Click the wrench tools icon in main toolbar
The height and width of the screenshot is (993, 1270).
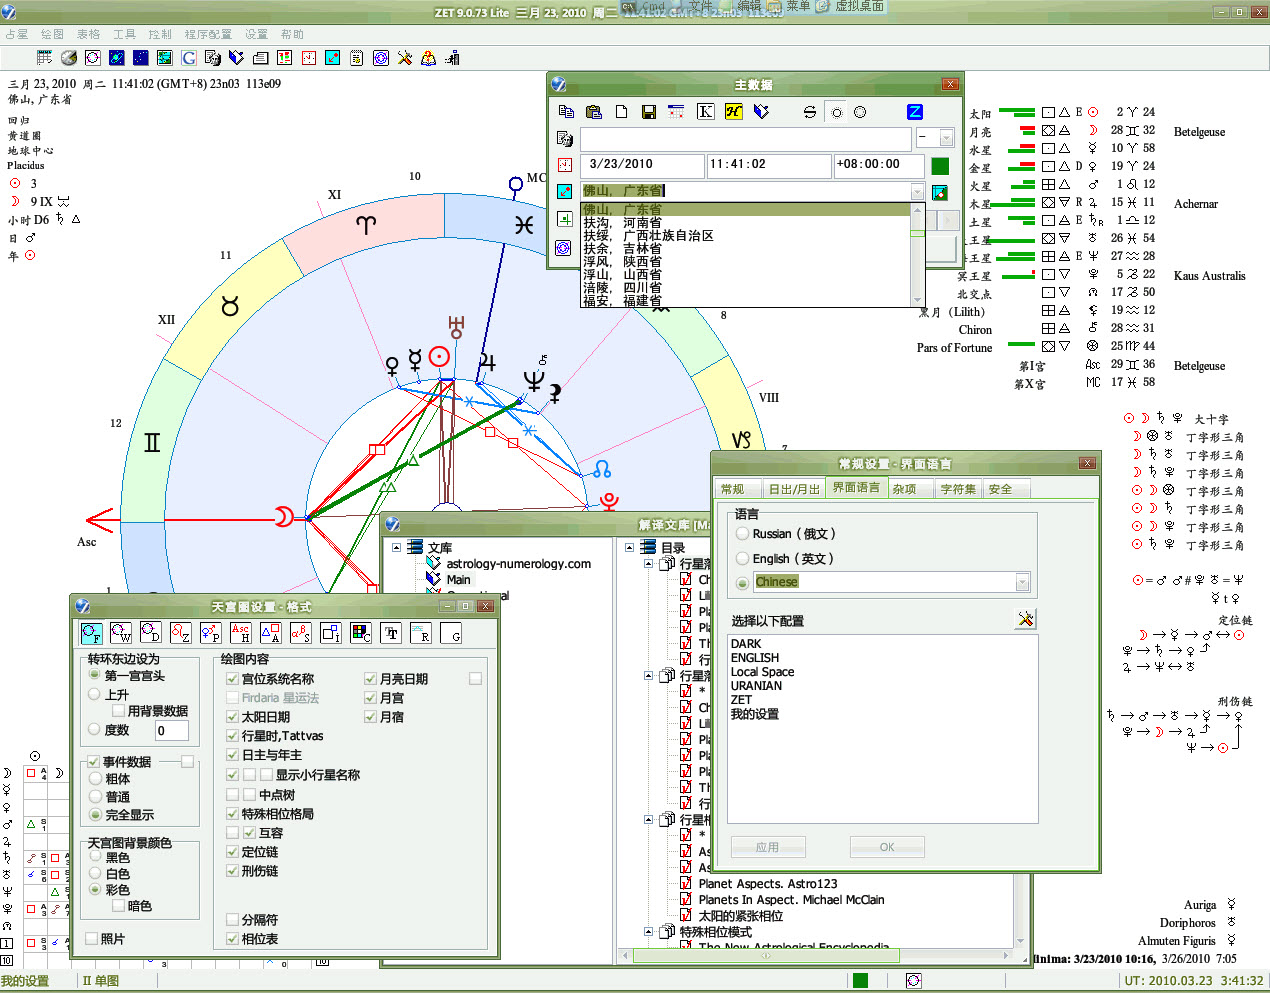coord(404,58)
